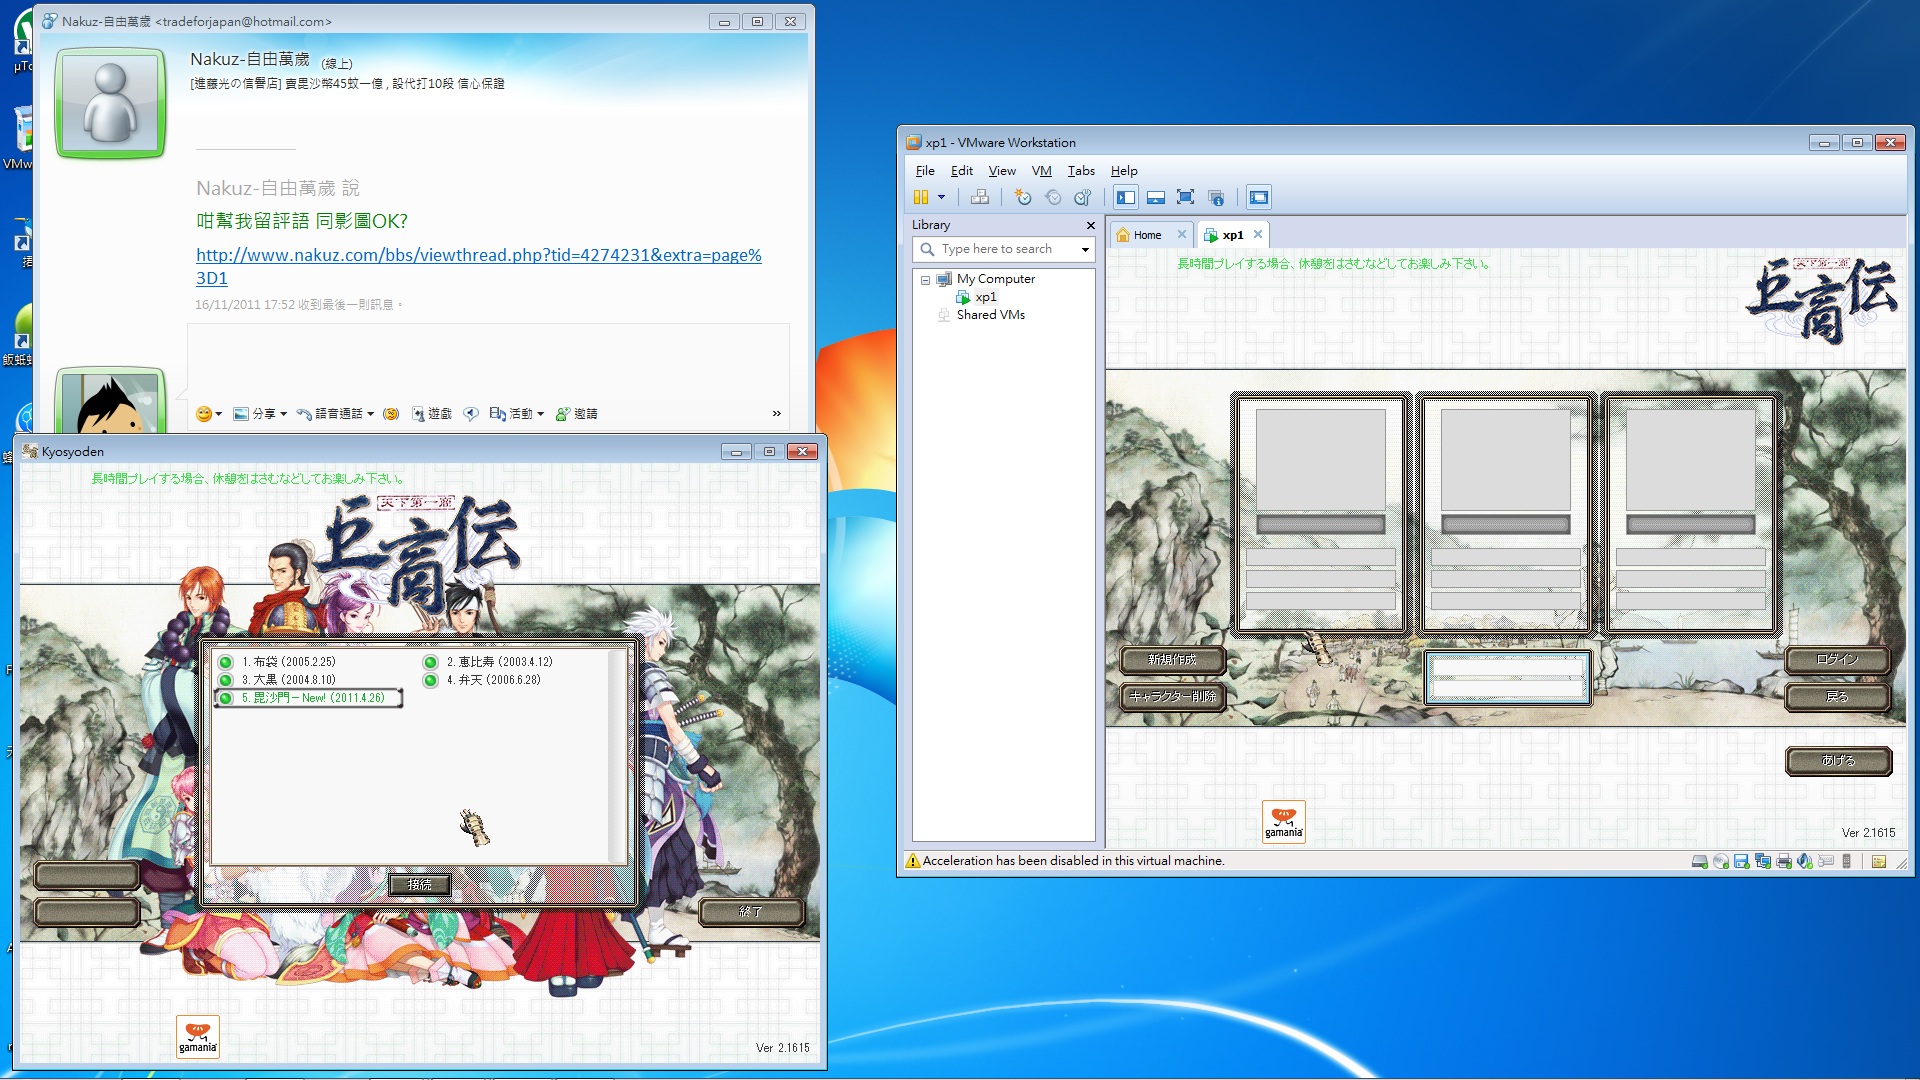1920x1080 pixels.
Task: Click 邀請 invite button in chat toolbar
Action: coord(576,414)
